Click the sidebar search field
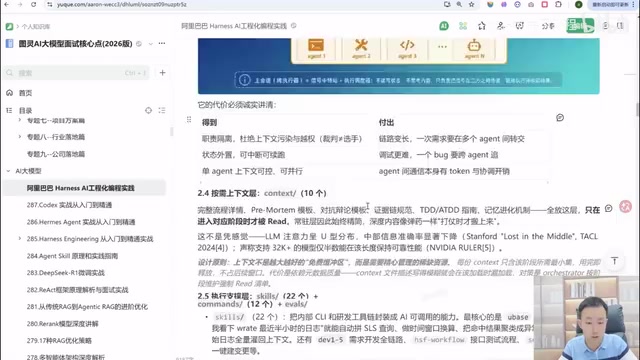The image size is (640, 360). click(x=76, y=73)
